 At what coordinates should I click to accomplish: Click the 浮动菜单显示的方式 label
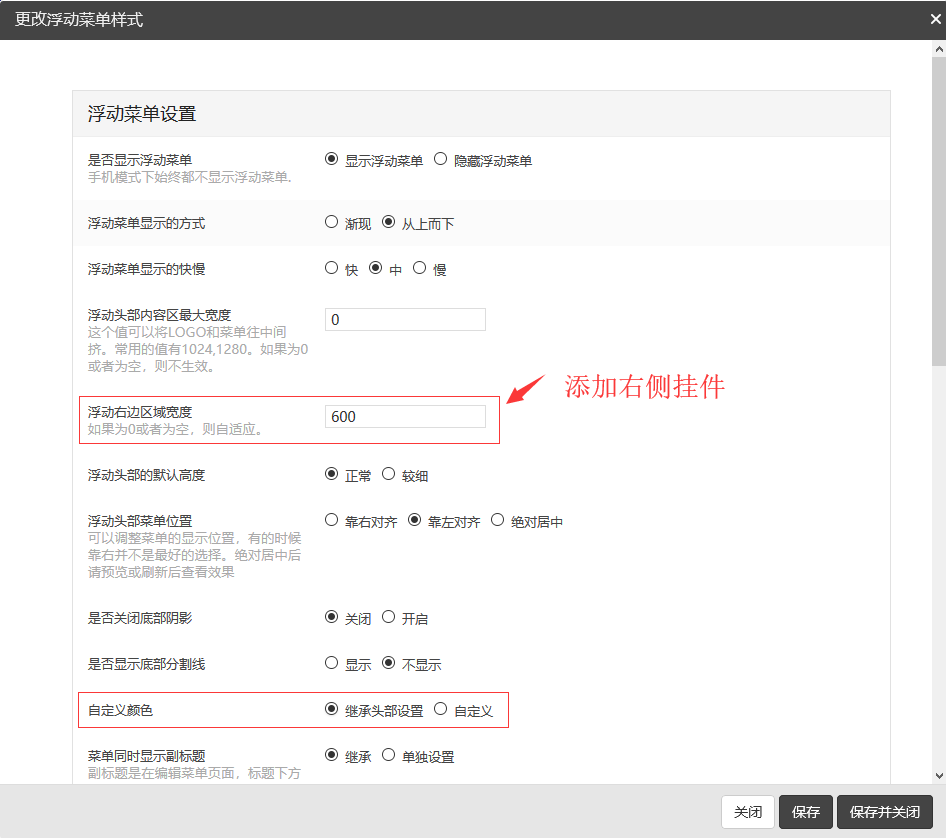(x=147, y=224)
